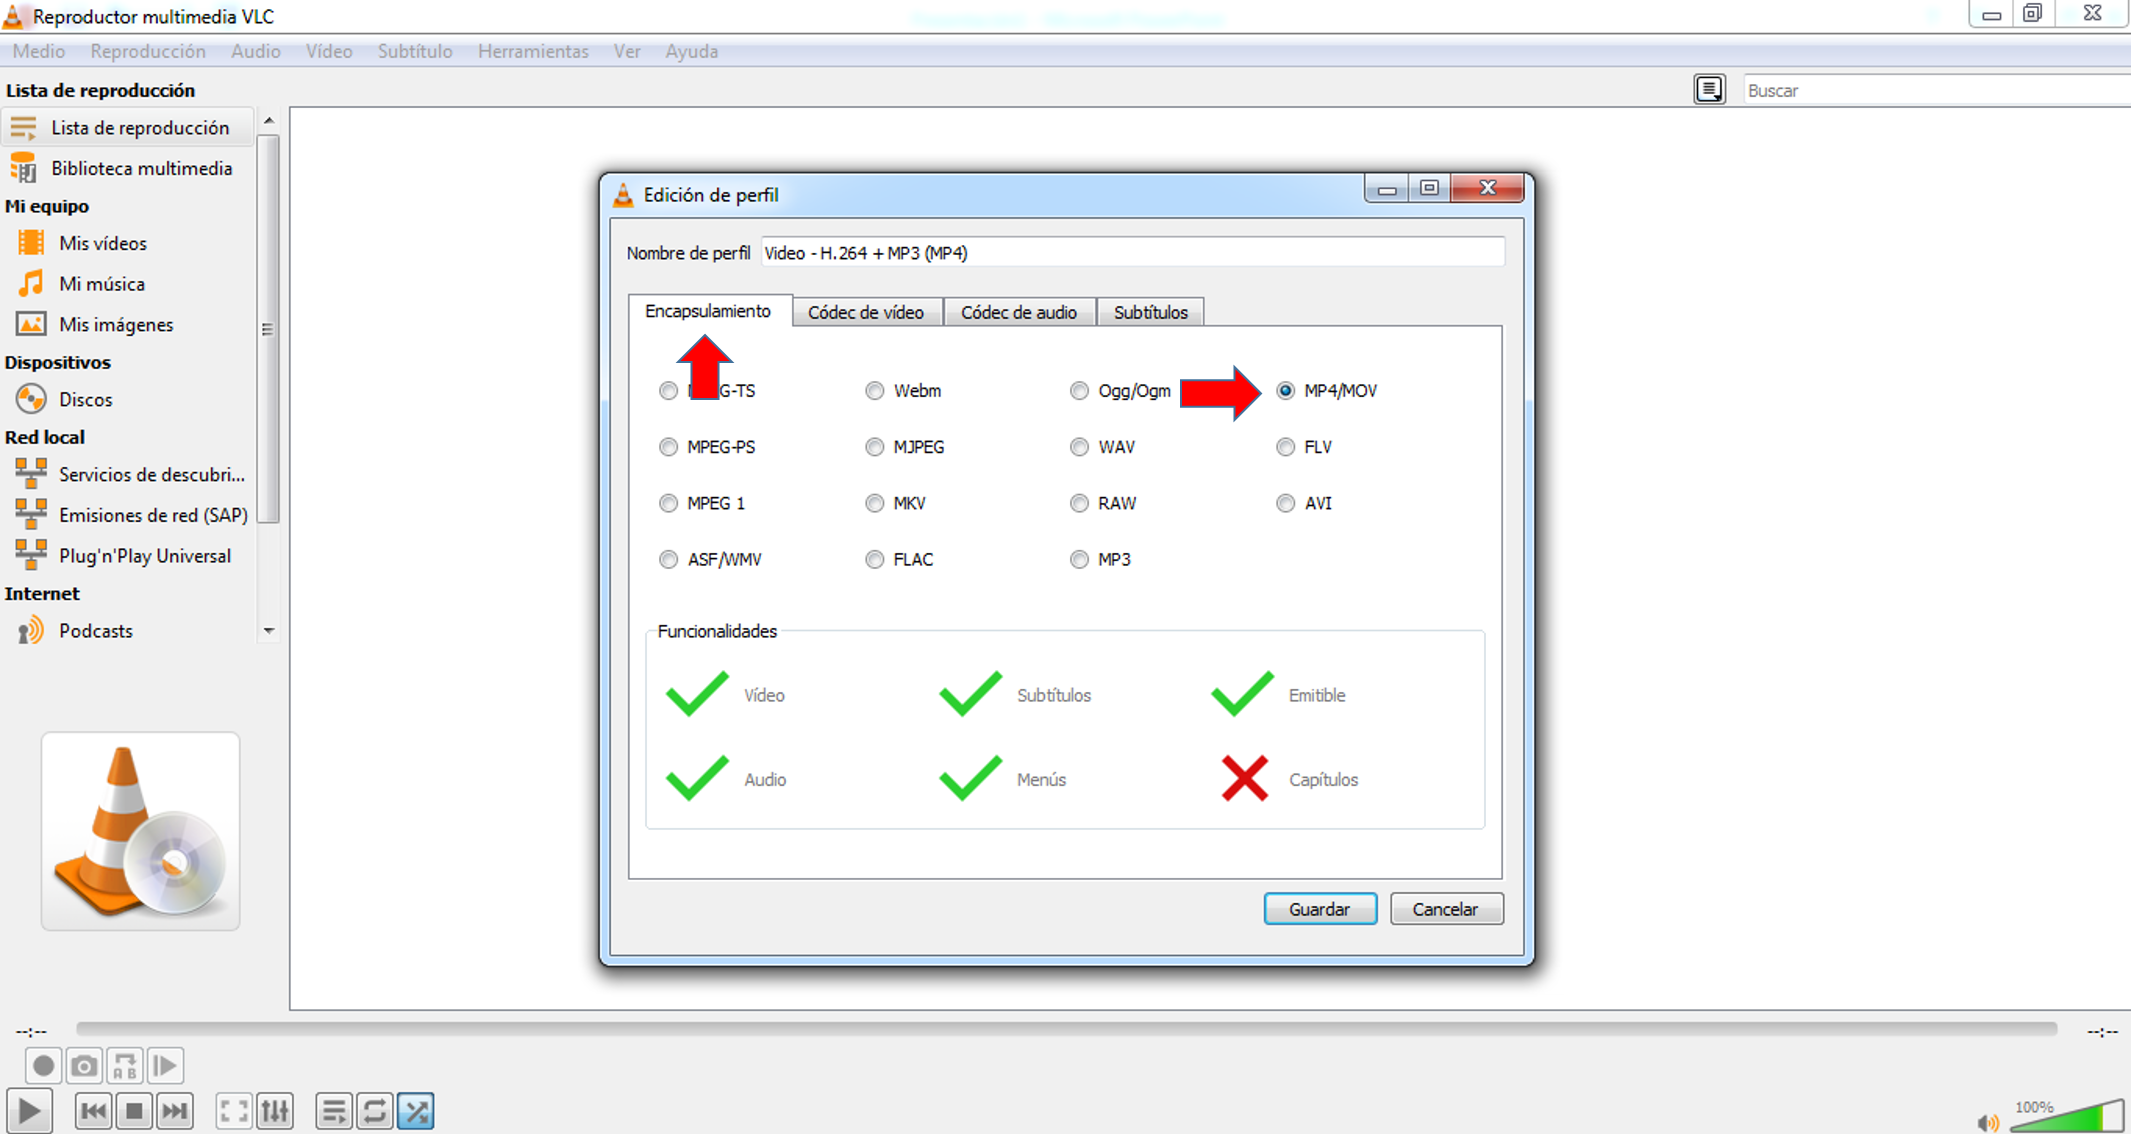Open extended settings equalizer icon
The height and width of the screenshot is (1134, 2131).
(275, 1110)
